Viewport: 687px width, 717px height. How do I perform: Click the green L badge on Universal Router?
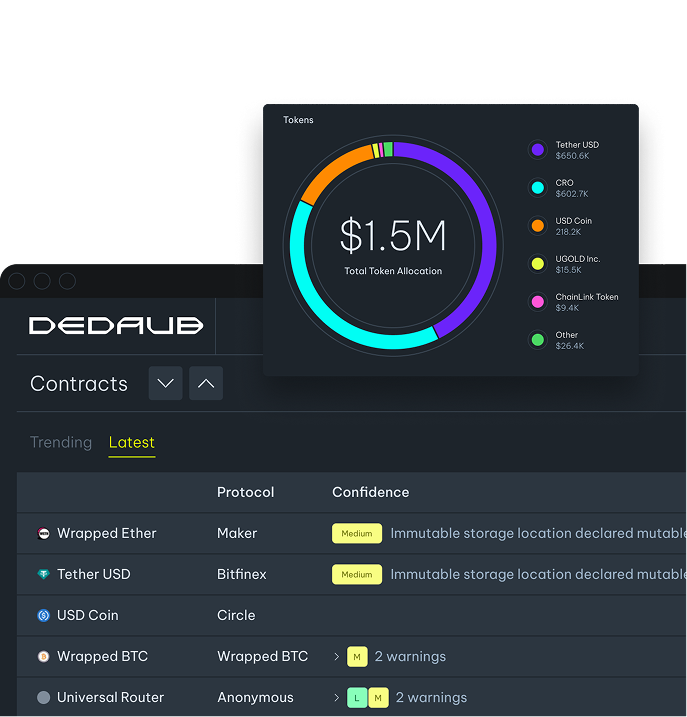click(357, 698)
